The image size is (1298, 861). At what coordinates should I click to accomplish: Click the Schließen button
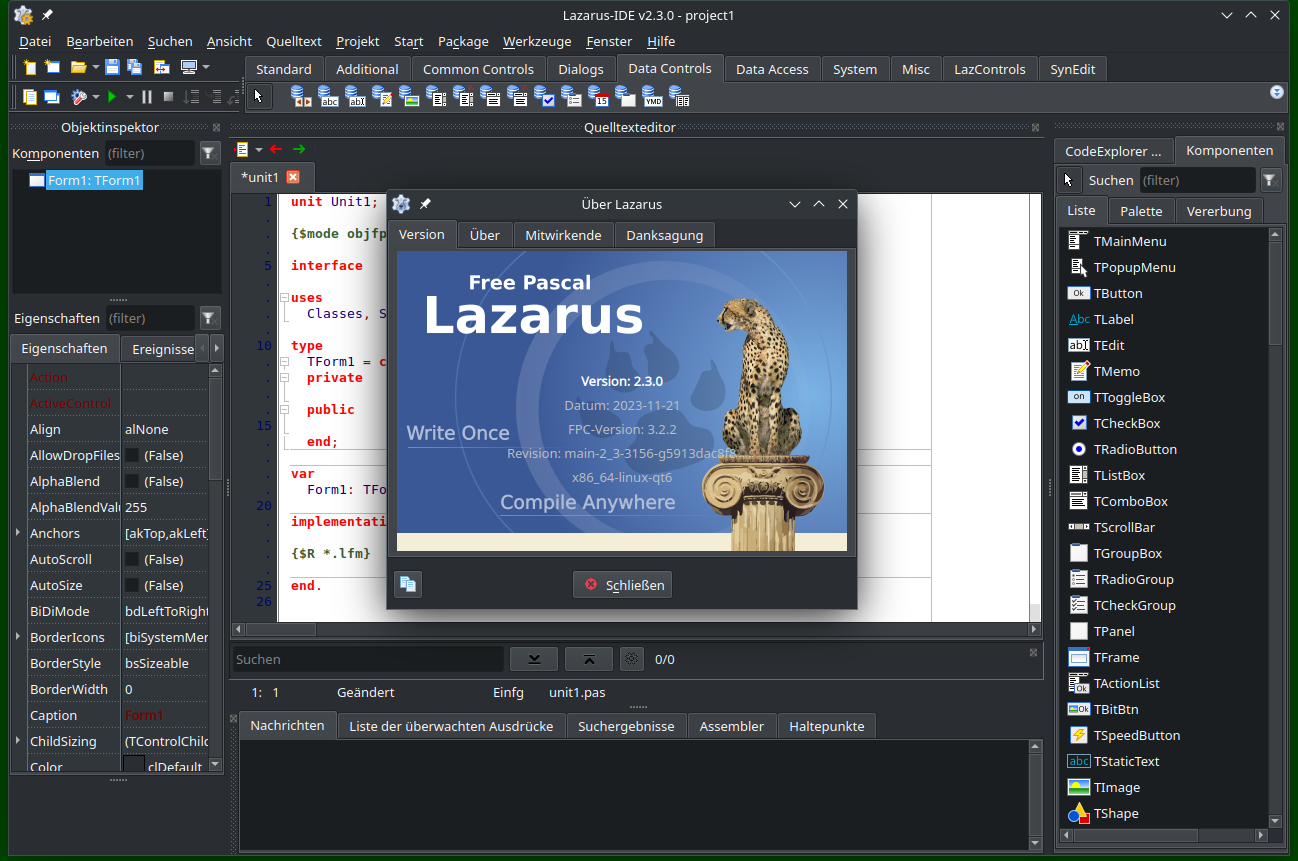[622, 585]
